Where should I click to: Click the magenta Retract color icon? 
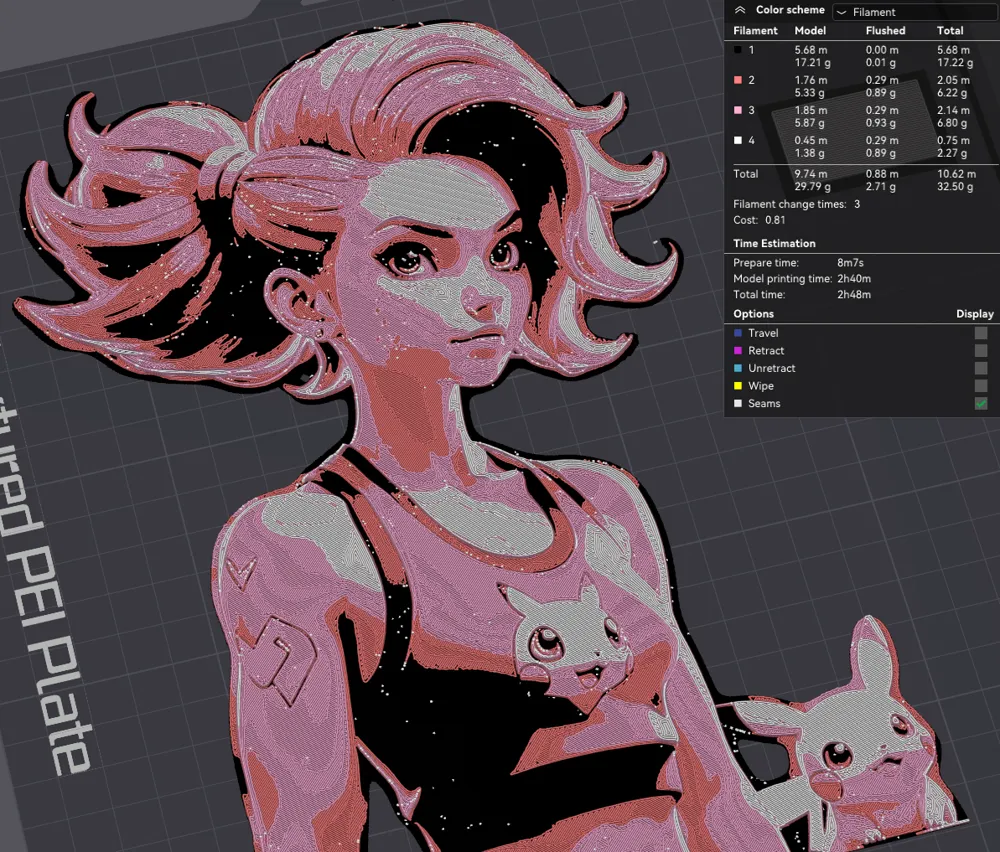pyautogui.click(x=738, y=351)
